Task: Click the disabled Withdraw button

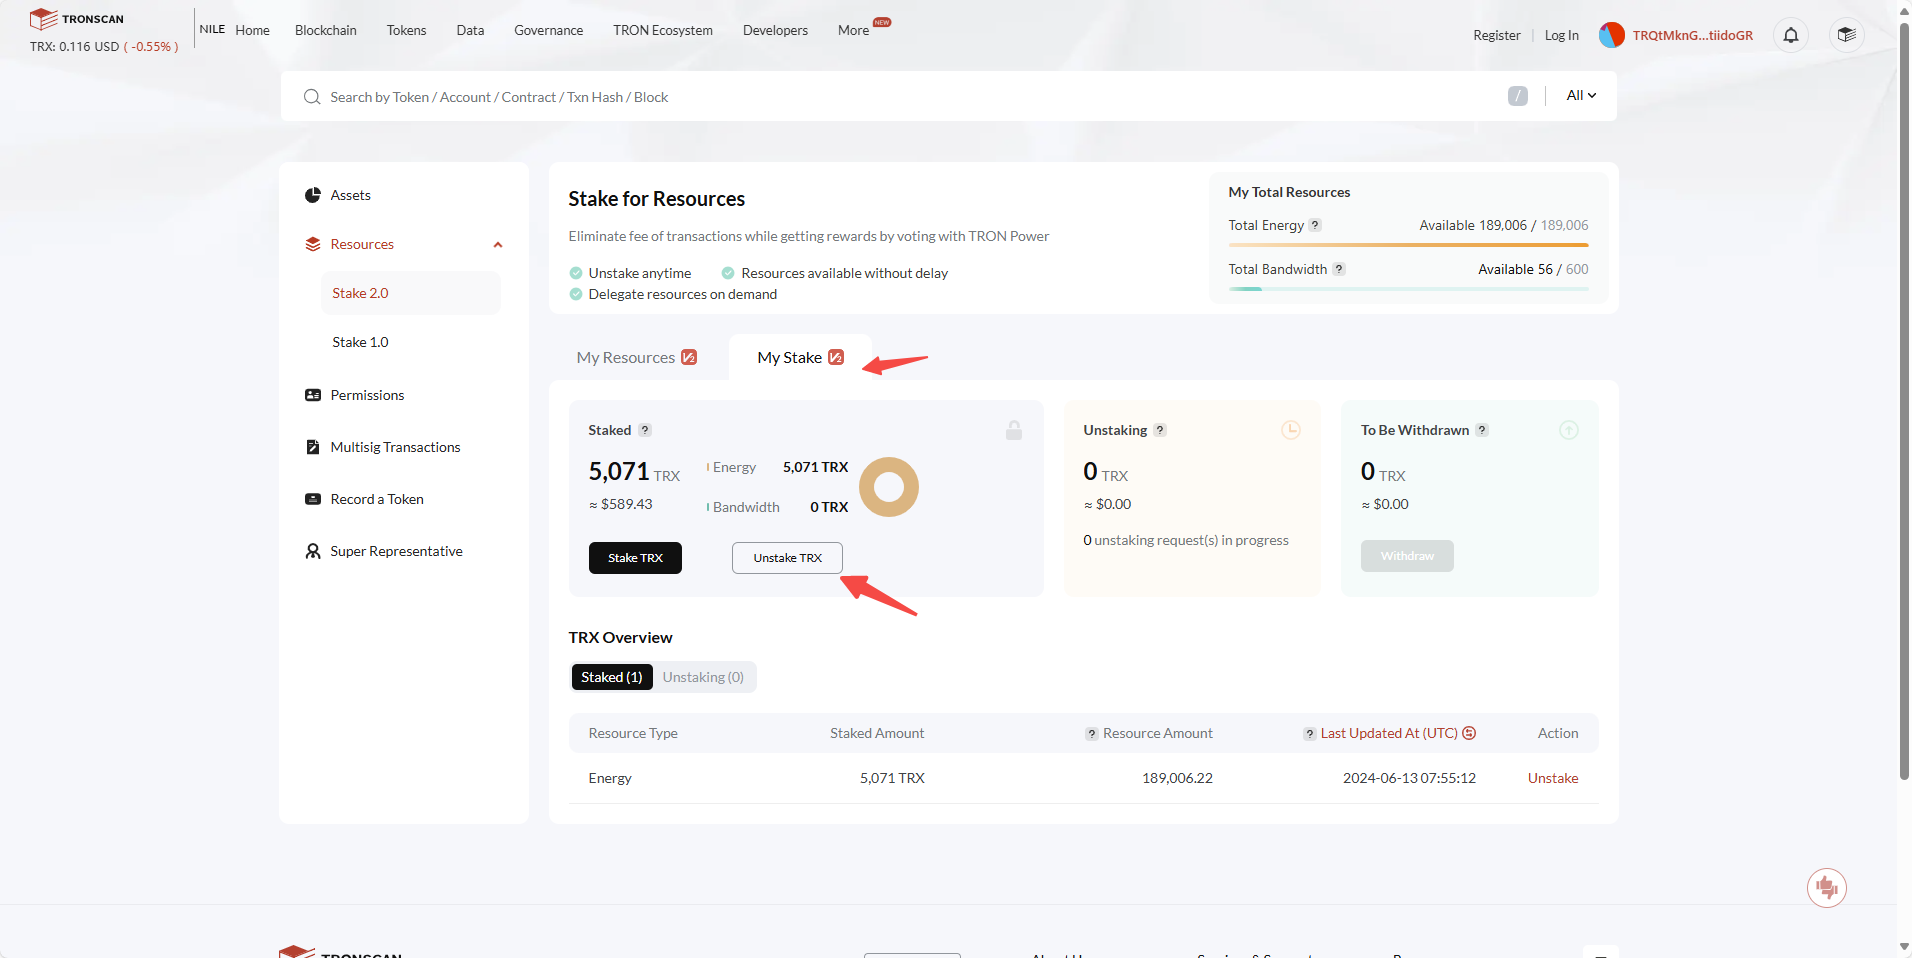Action: [1407, 556]
